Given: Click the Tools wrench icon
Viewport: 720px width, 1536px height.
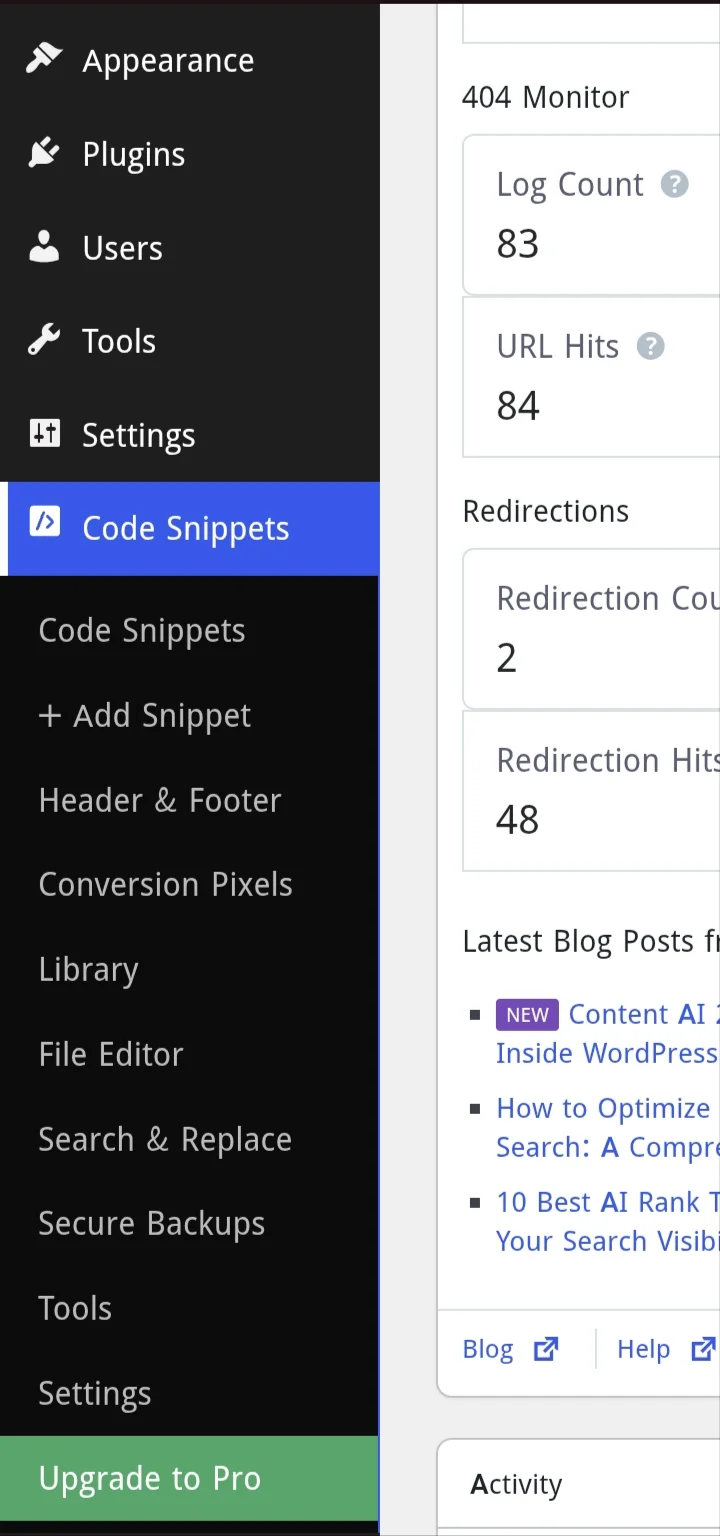Looking at the screenshot, I should 44,341.
